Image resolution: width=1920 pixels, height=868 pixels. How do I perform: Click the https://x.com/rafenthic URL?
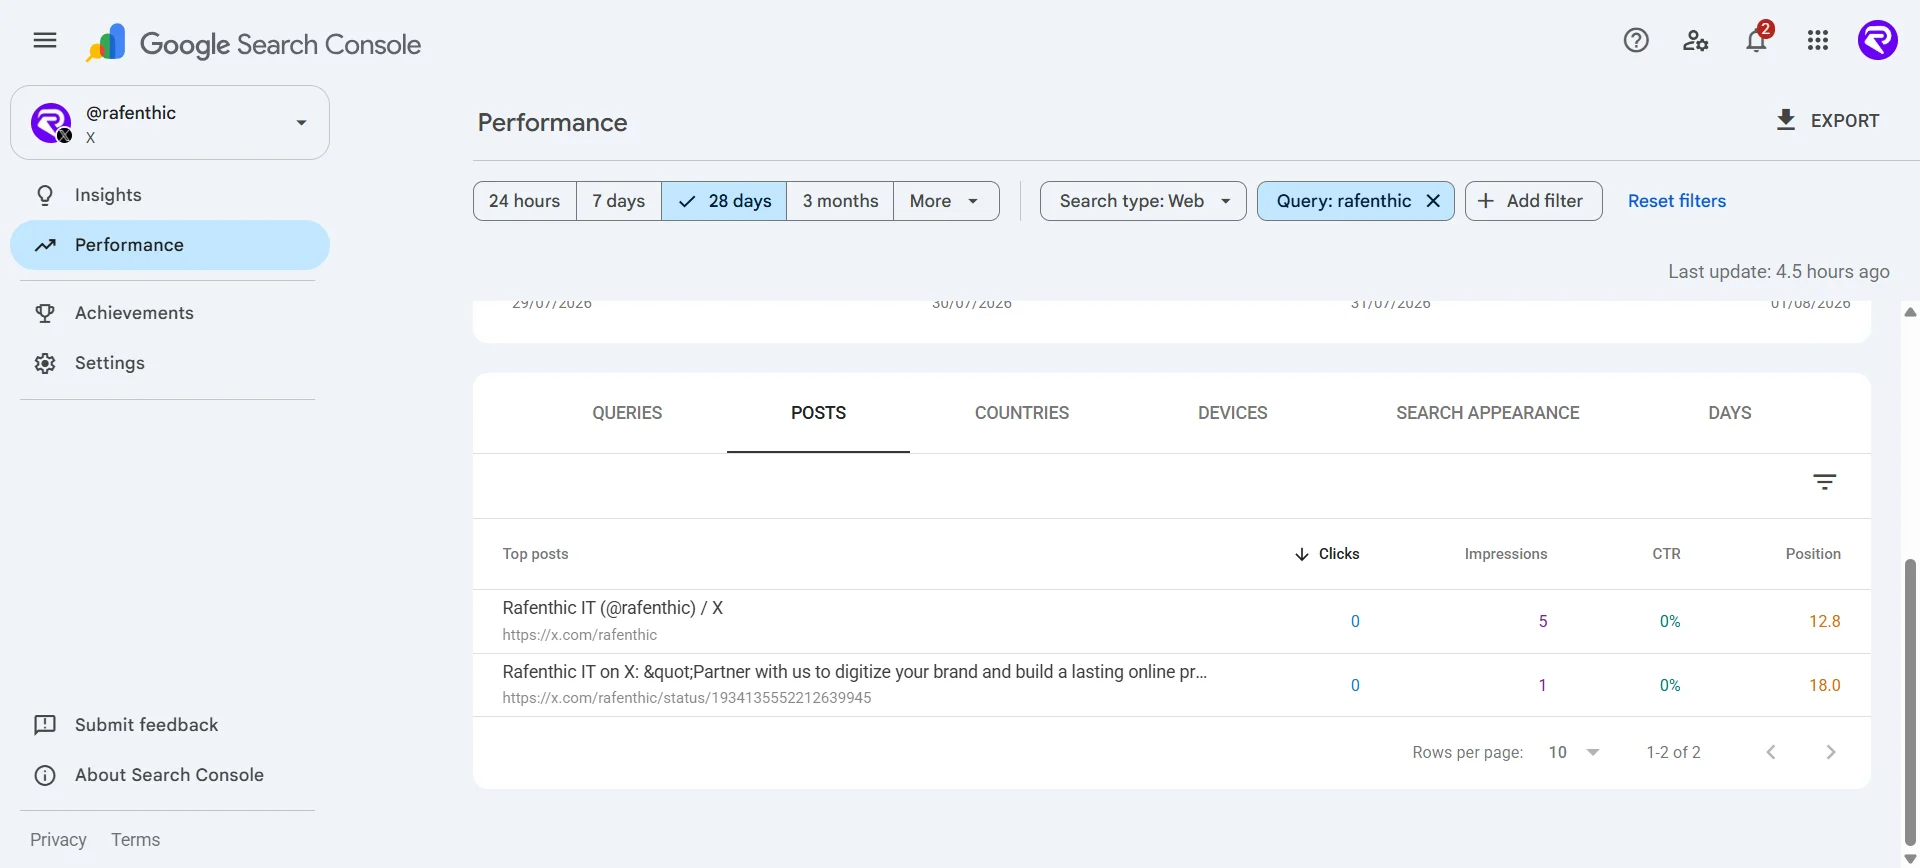pyautogui.click(x=580, y=635)
